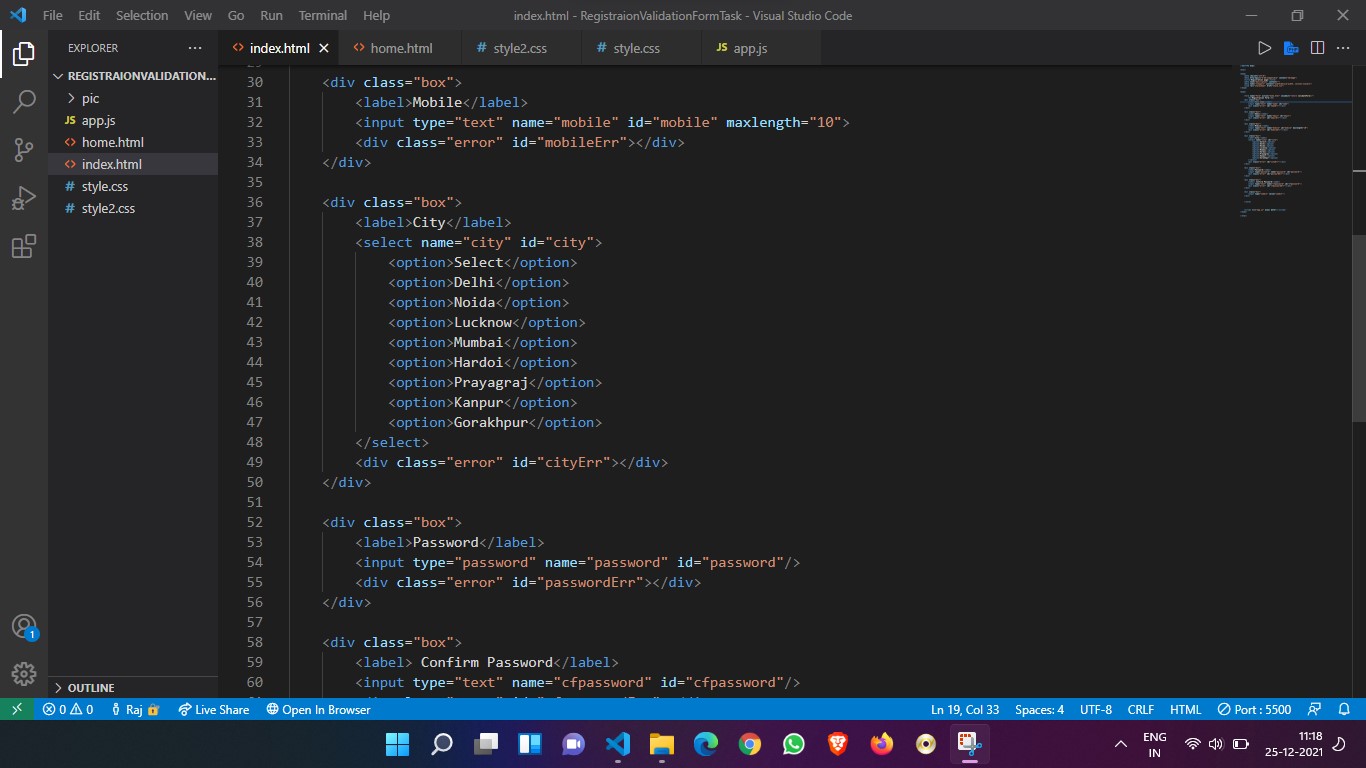This screenshot has width=1366, height=768.
Task: Switch to the style2.css tab
Action: (x=521, y=48)
